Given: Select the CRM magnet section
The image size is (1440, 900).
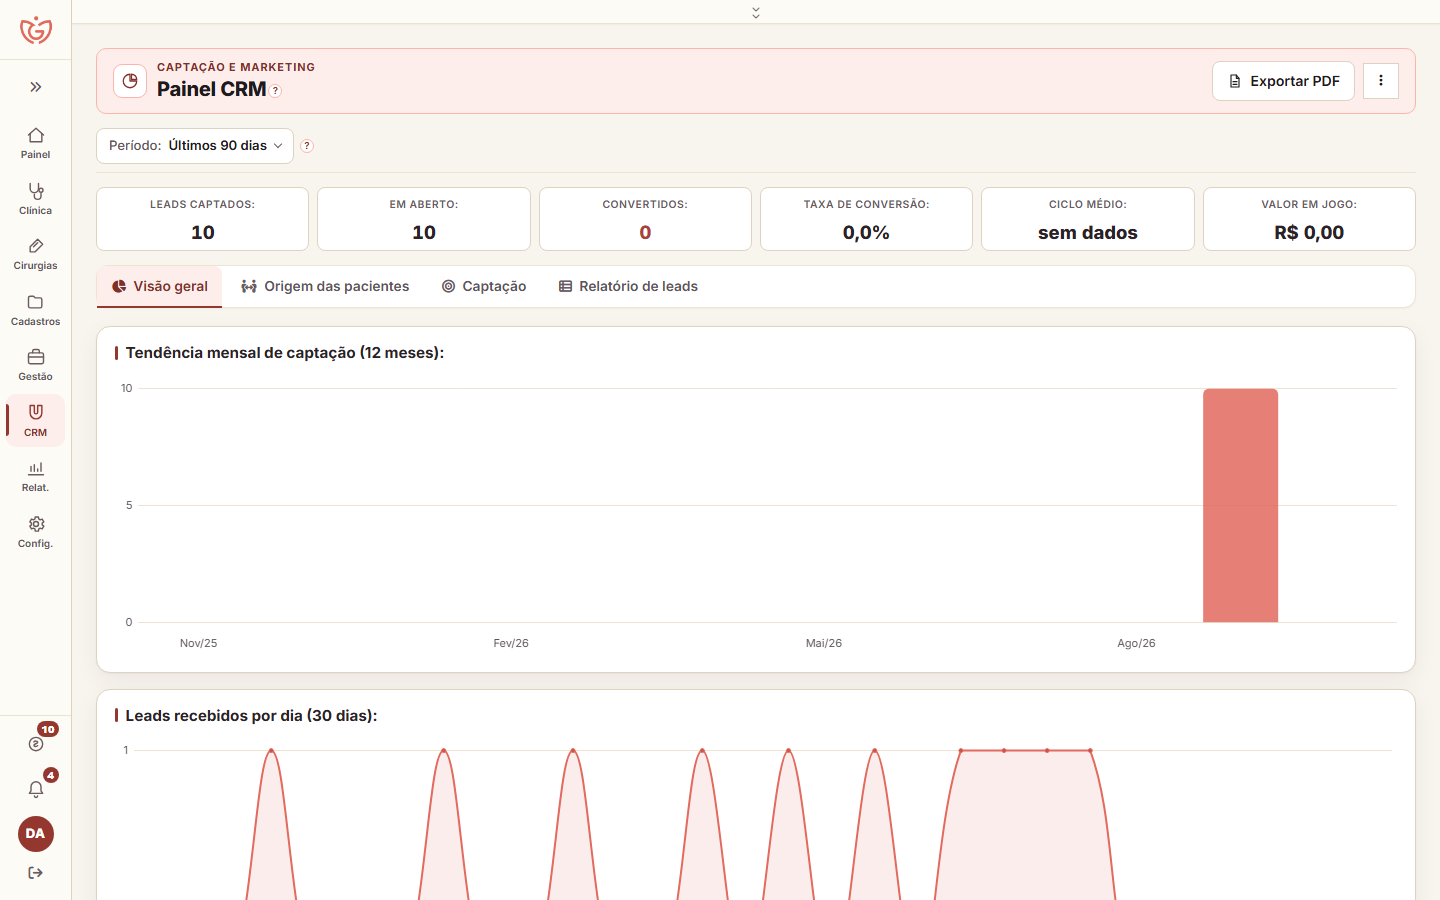Looking at the screenshot, I should point(36,421).
